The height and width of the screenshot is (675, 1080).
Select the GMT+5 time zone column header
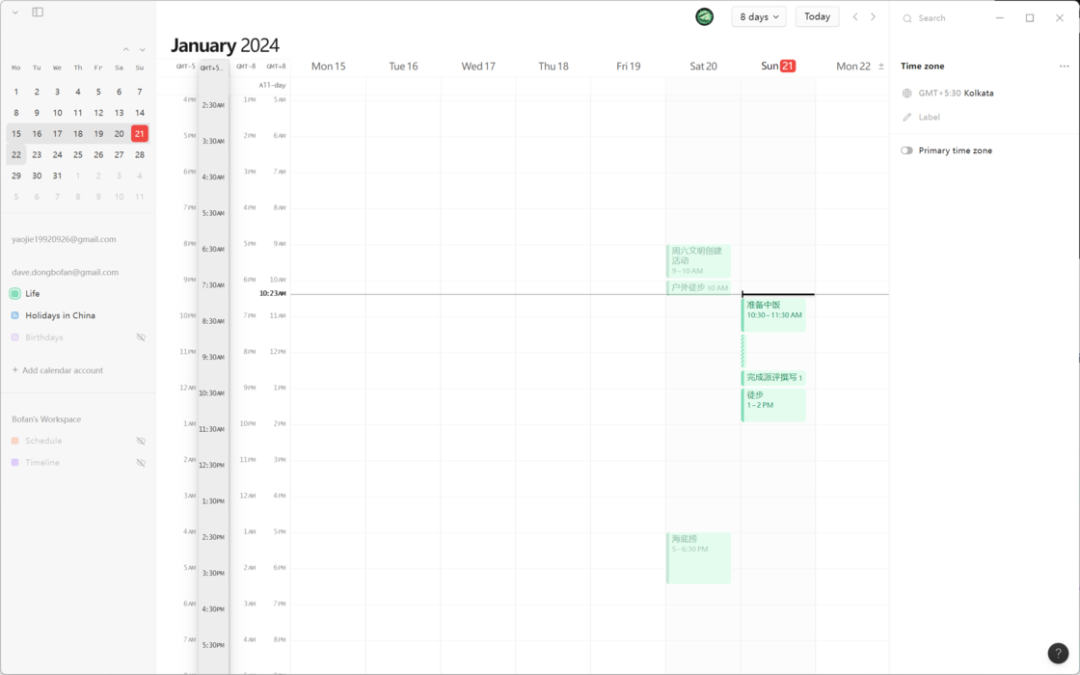click(211, 68)
